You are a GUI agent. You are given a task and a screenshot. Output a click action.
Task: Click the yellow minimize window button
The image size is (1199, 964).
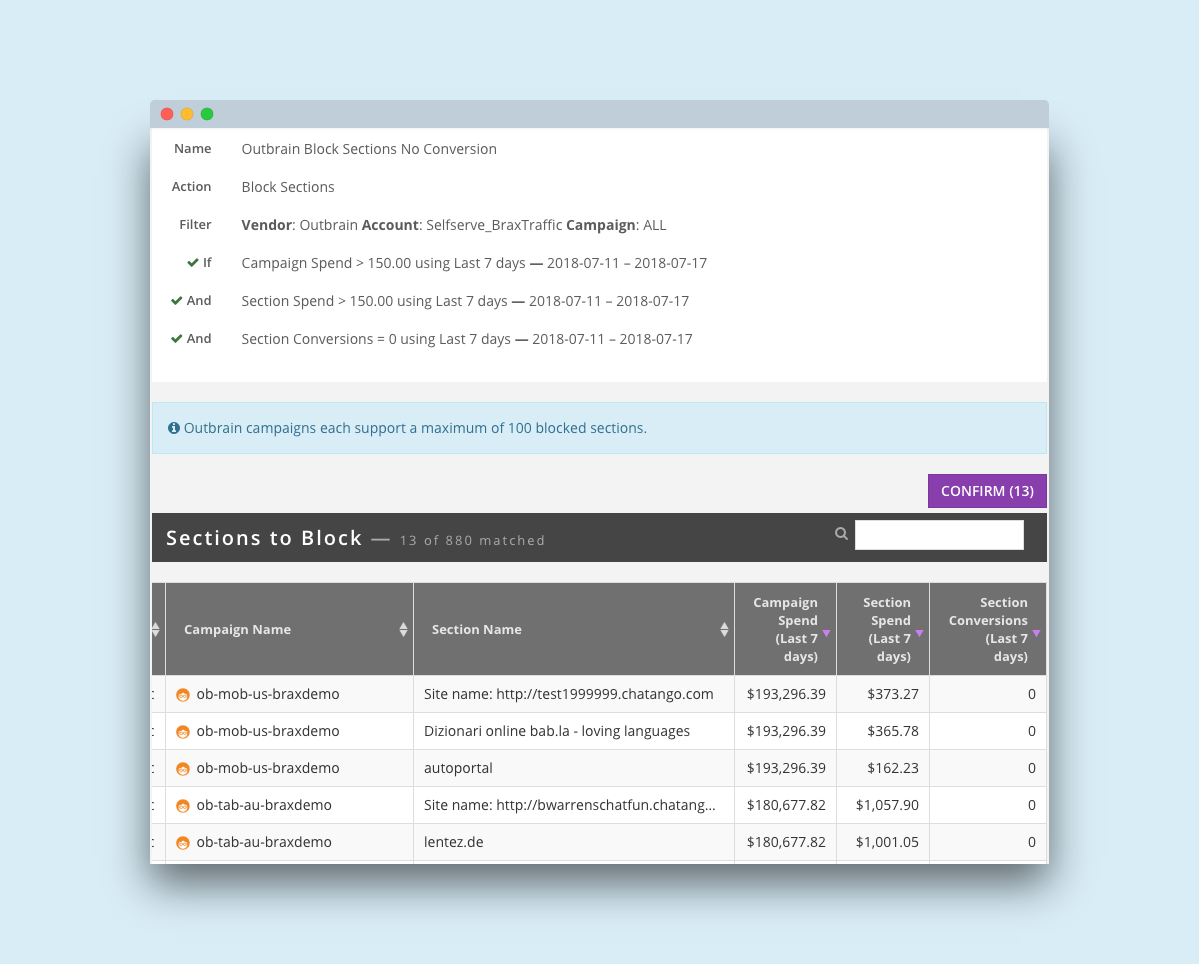[x=187, y=114]
